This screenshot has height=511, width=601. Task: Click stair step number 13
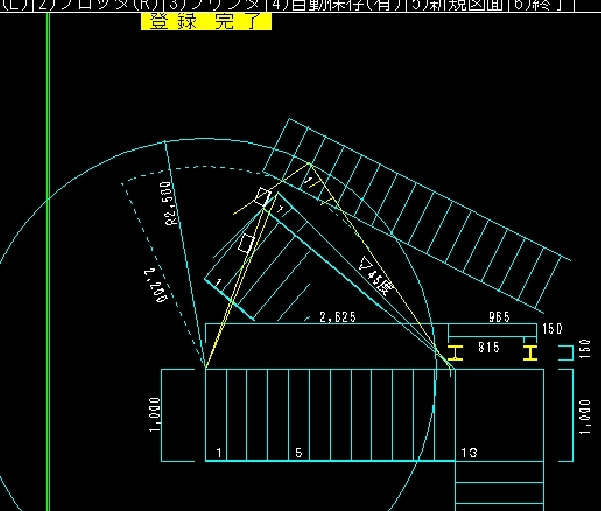(469, 453)
